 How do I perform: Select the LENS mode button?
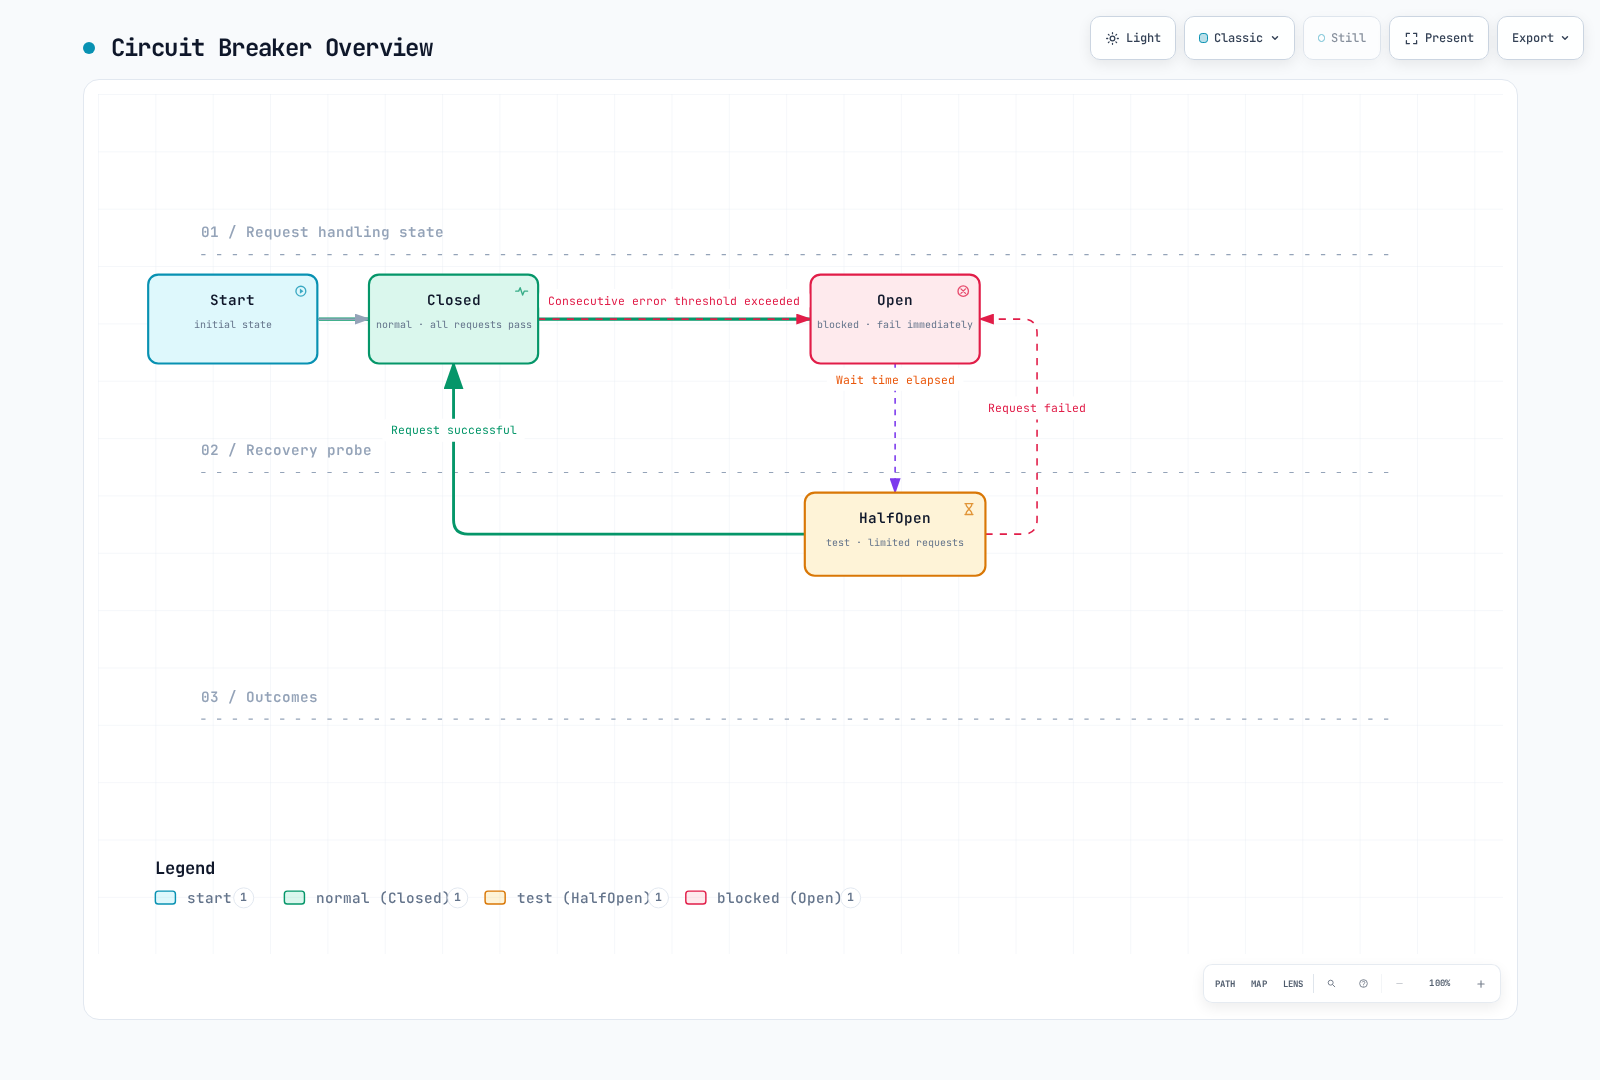1293,984
